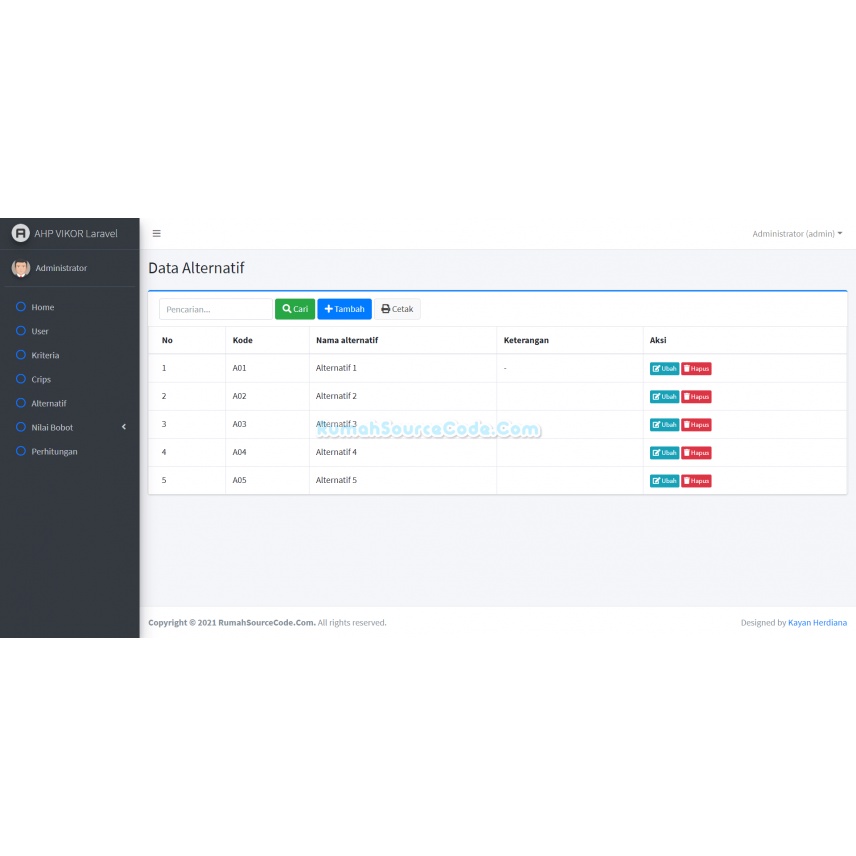Edit Alternatif 1 with Ubah button

point(664,368)
